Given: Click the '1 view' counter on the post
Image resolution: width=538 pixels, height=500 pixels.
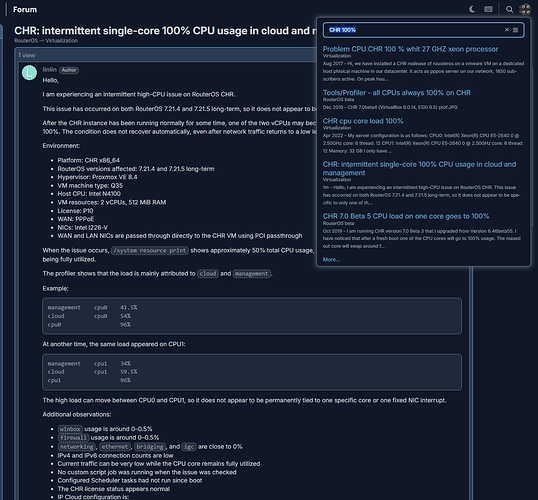Looking at the screenshot, I should pyautogui.click(x=27, y=55).
